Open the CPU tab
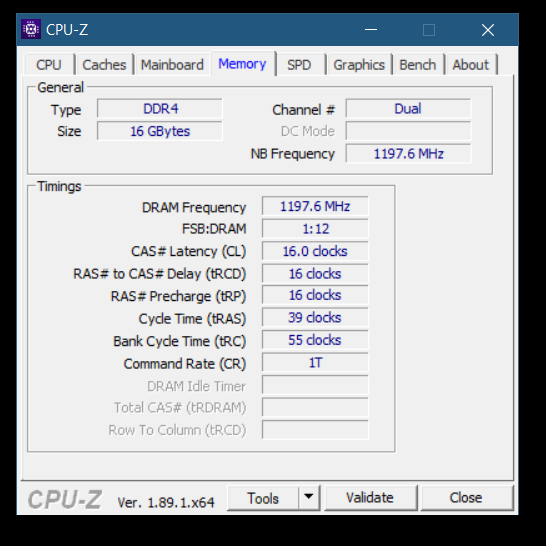 pyautogui.click(x=49, y=65)
